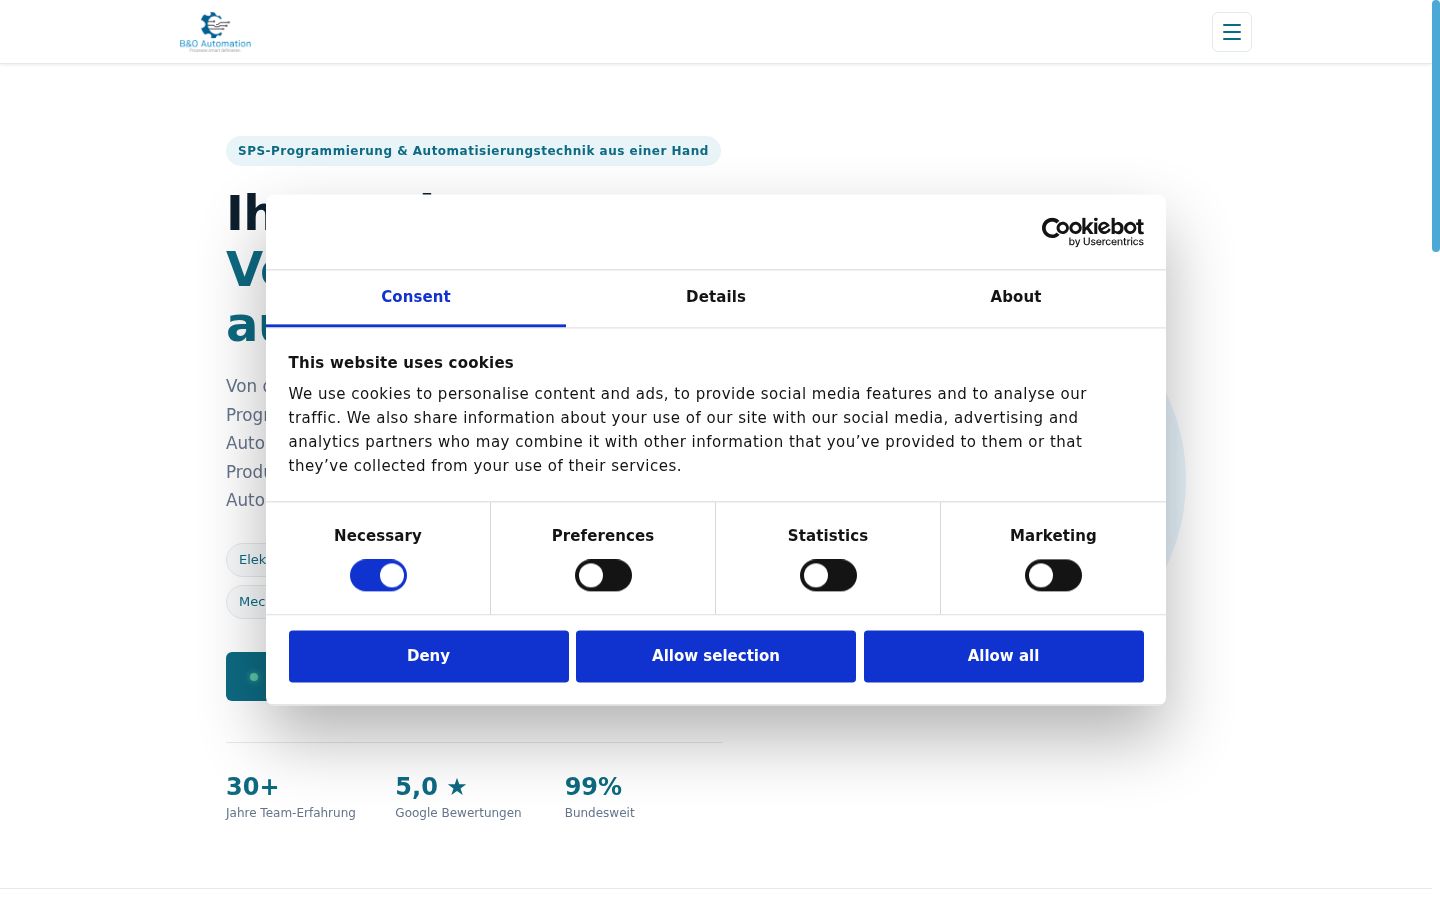Open the Cookiebot by Usercentrics logo link

pos(1092,232)
